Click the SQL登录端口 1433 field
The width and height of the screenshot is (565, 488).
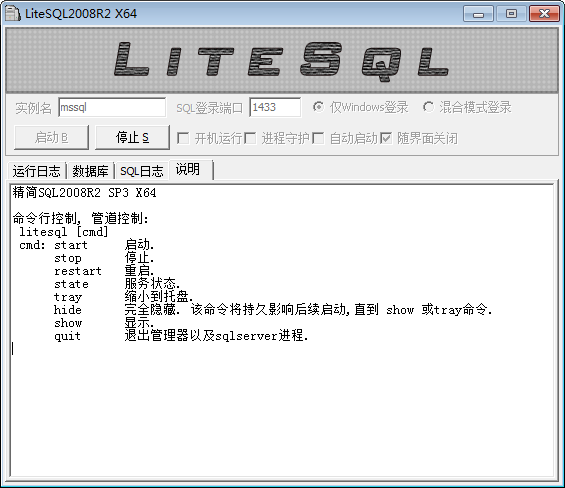[x=275, y=107]
